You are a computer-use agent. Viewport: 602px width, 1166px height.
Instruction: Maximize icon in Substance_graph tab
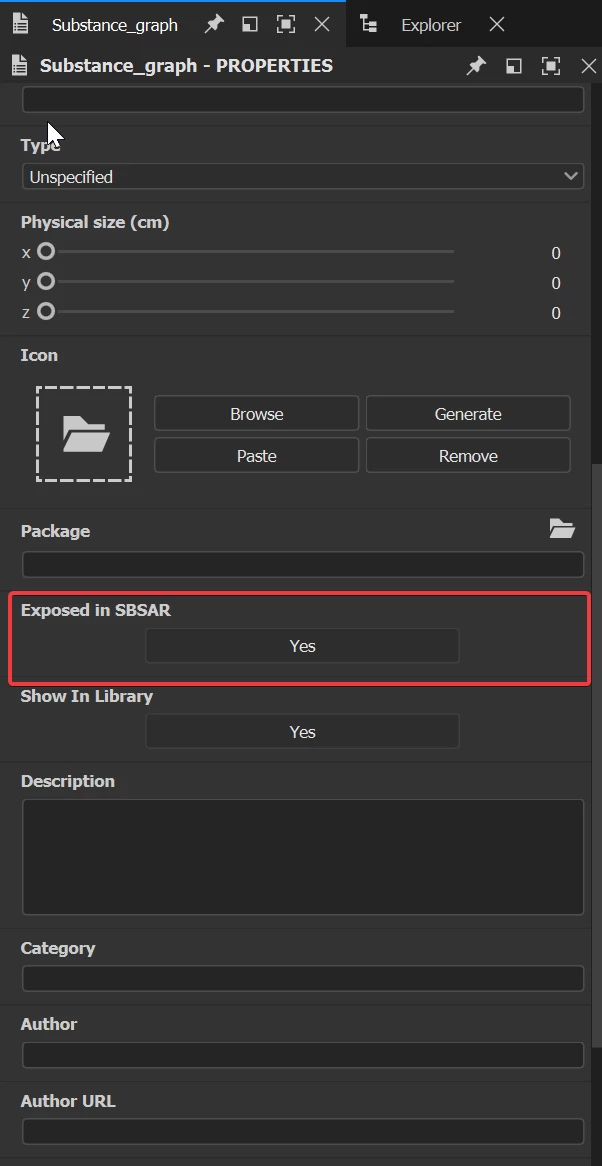285,25
